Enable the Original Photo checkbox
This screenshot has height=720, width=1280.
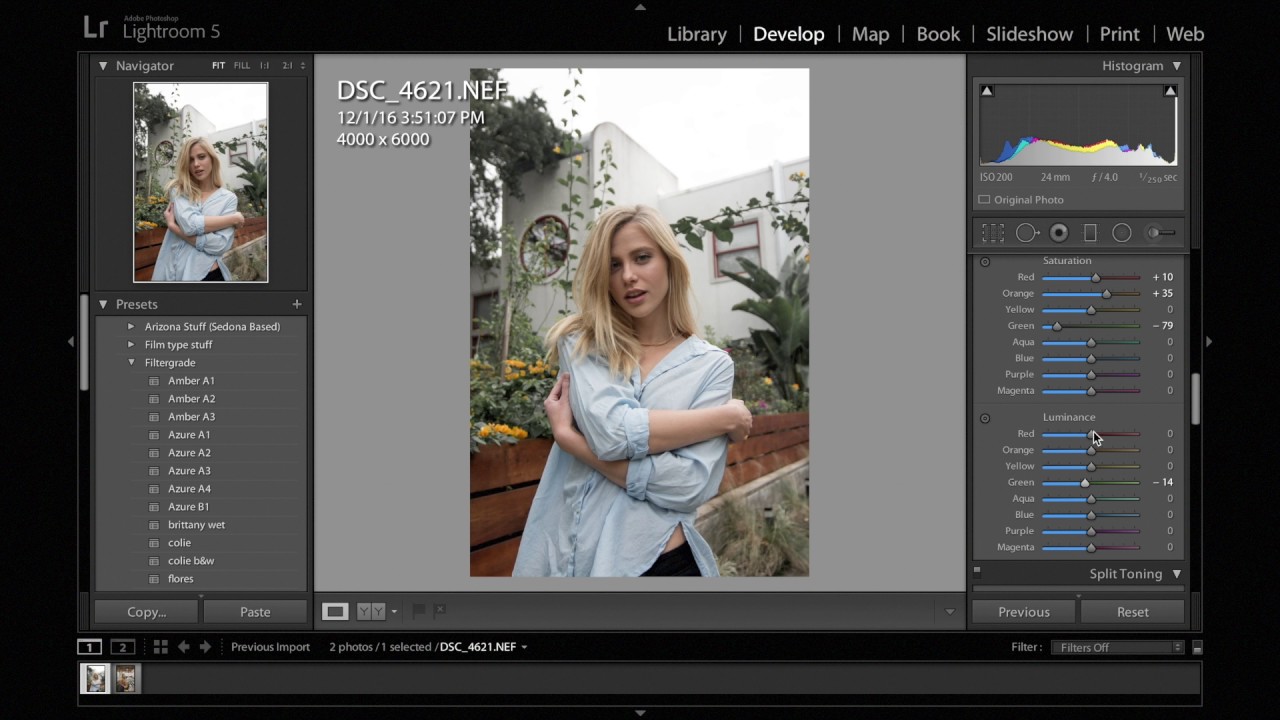tap(984, 200)
